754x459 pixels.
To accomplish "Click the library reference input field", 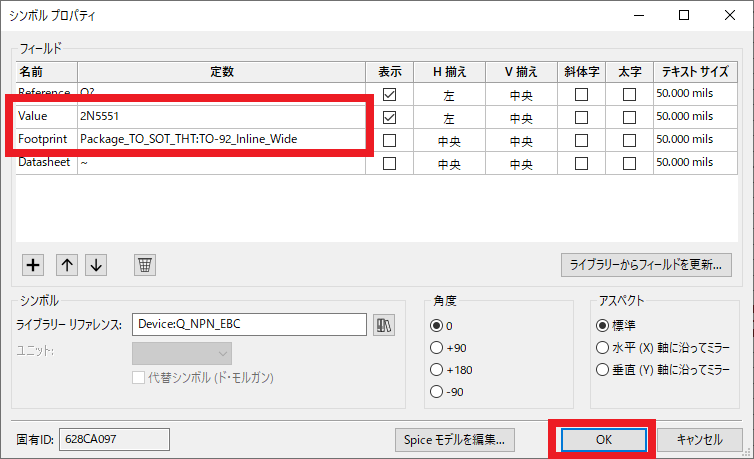I will (x=249, y=324).
